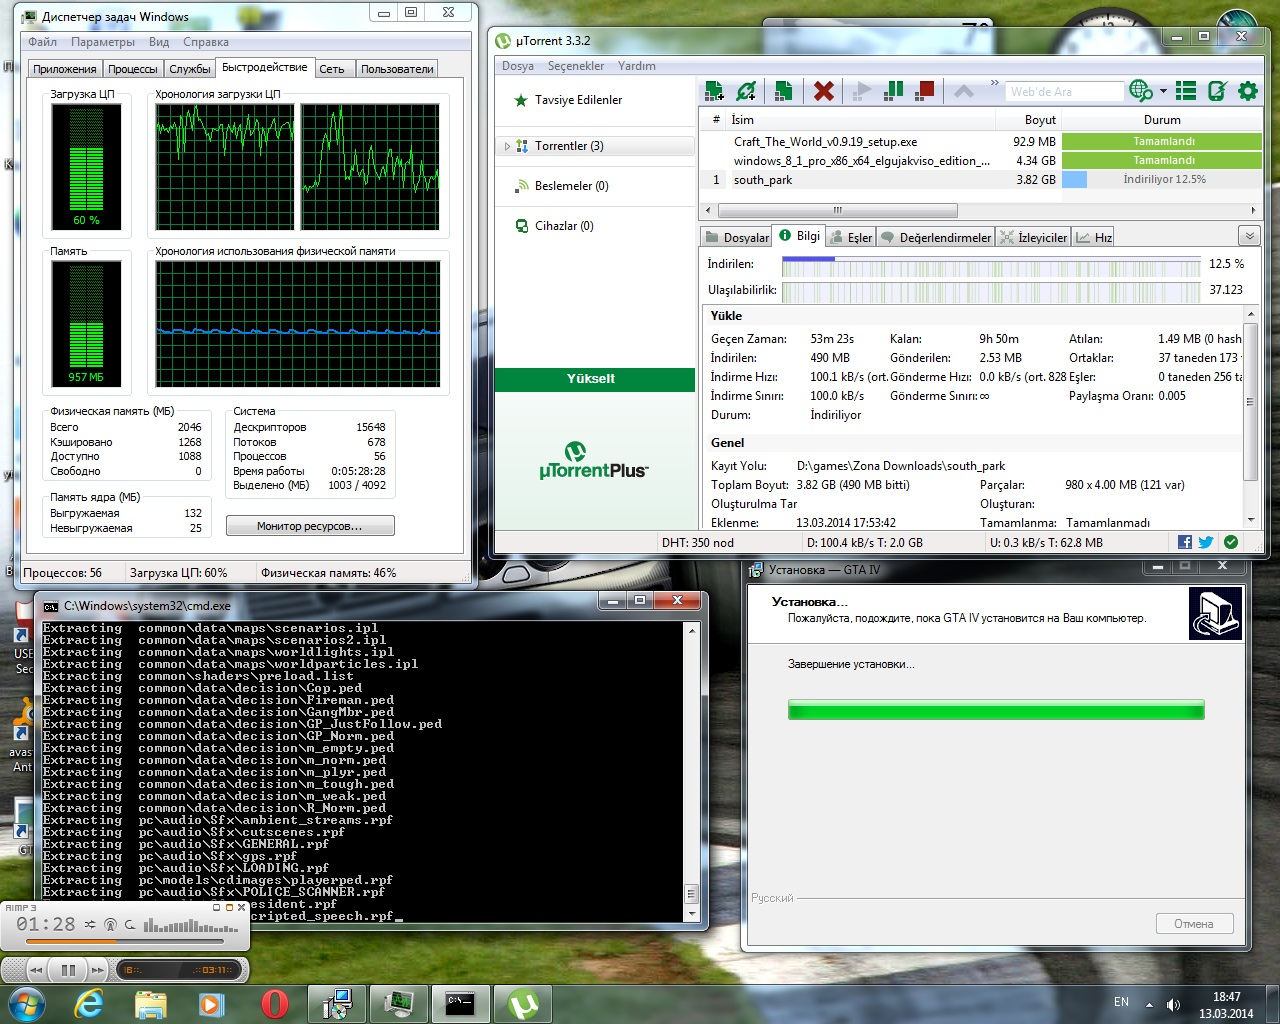The height and width of the screenshot is (1024, 1280).
Task: Expand the Torrentler (3) tree node
Action: (507, 146)
